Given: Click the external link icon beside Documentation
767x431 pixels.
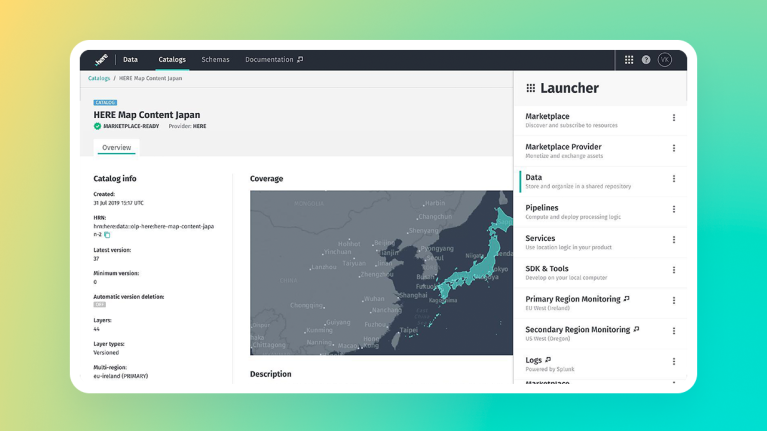Looking at the screenshot, I should tap(300, 60).
